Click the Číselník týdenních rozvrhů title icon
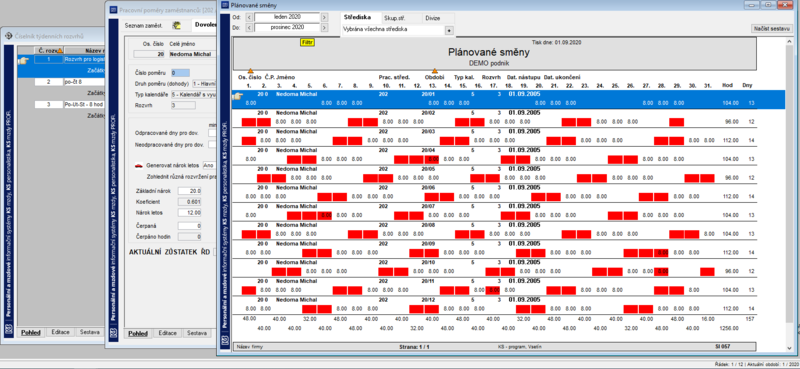This screenshot has height=369, width=800. coord(9,36)
